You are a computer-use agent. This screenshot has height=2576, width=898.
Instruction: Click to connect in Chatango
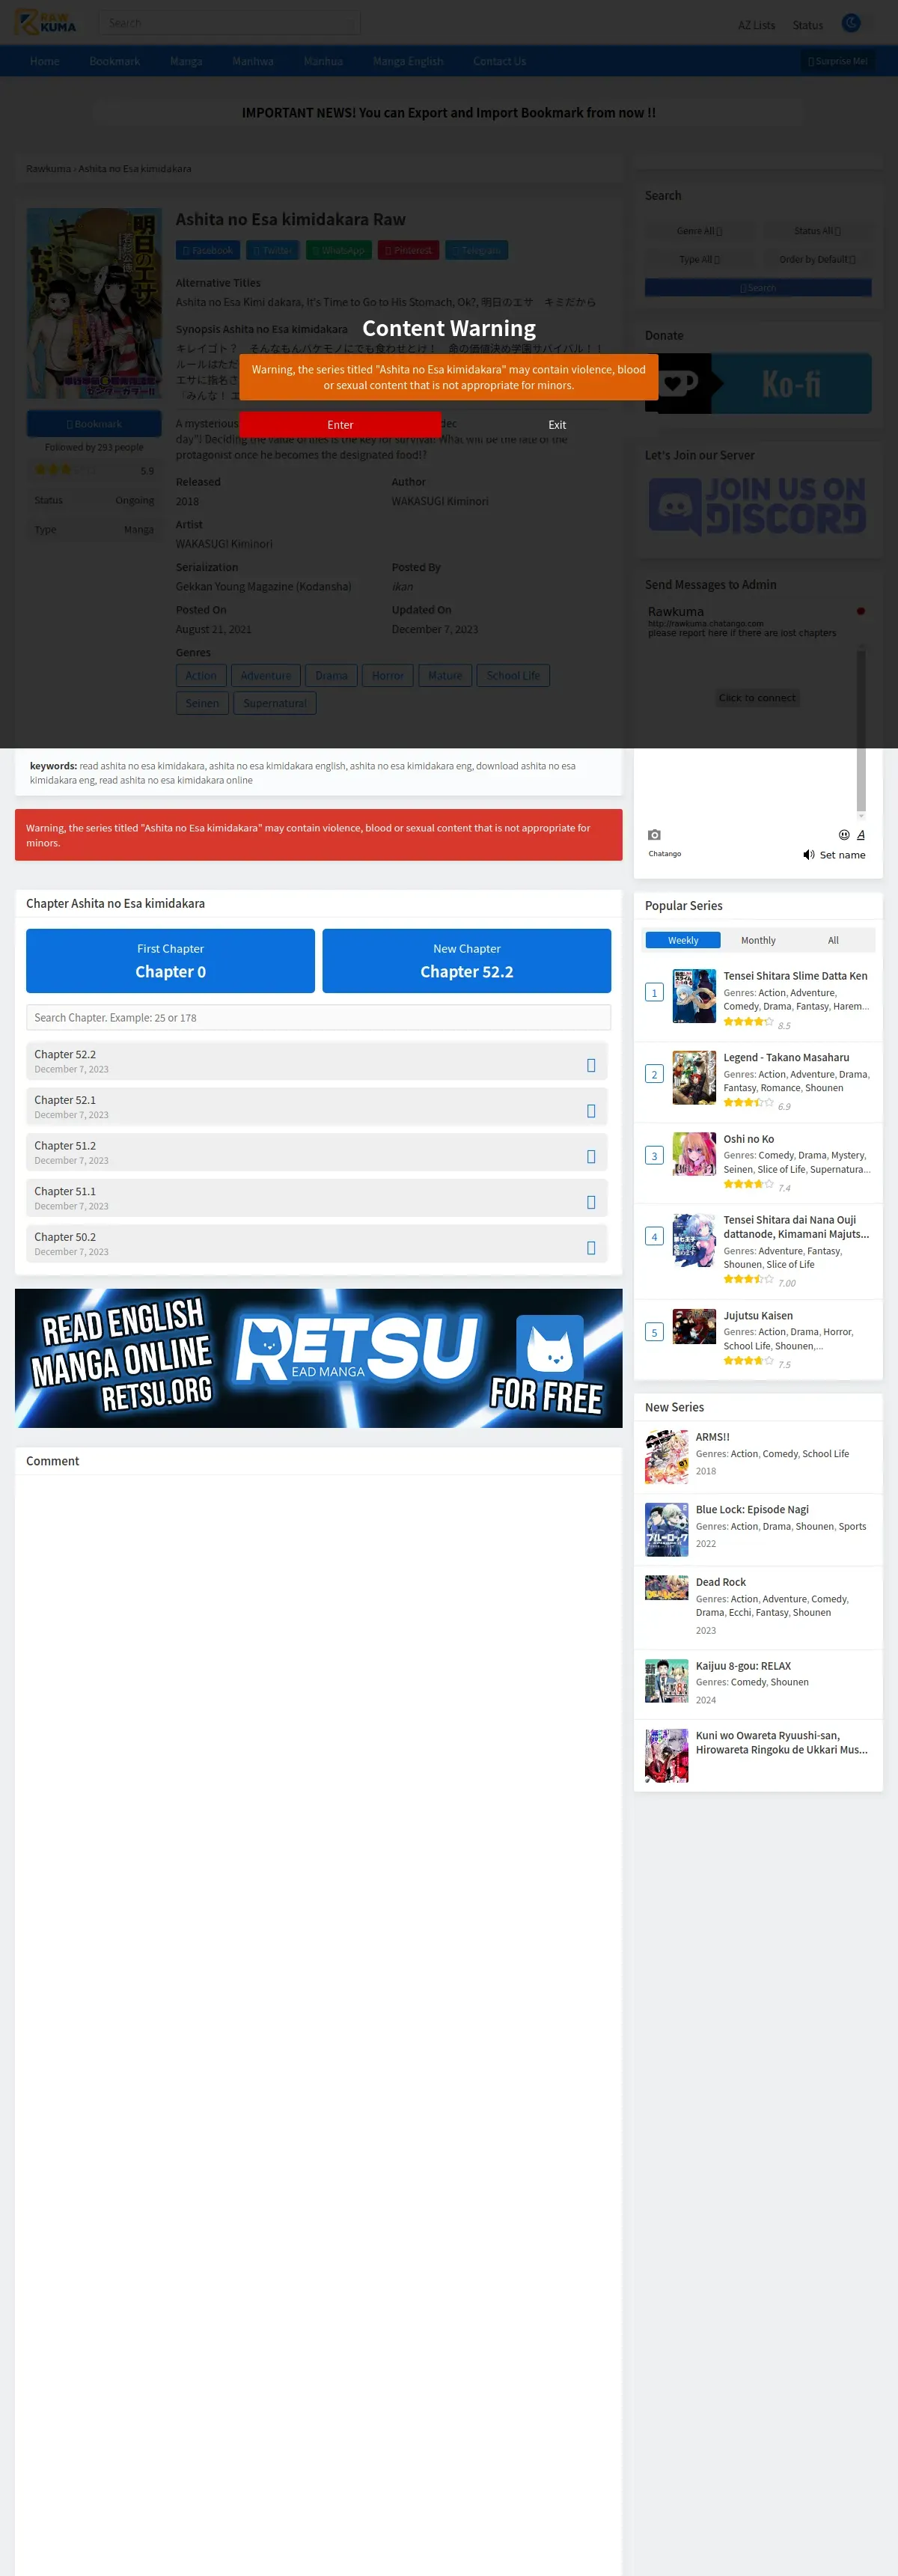point(757,698)
